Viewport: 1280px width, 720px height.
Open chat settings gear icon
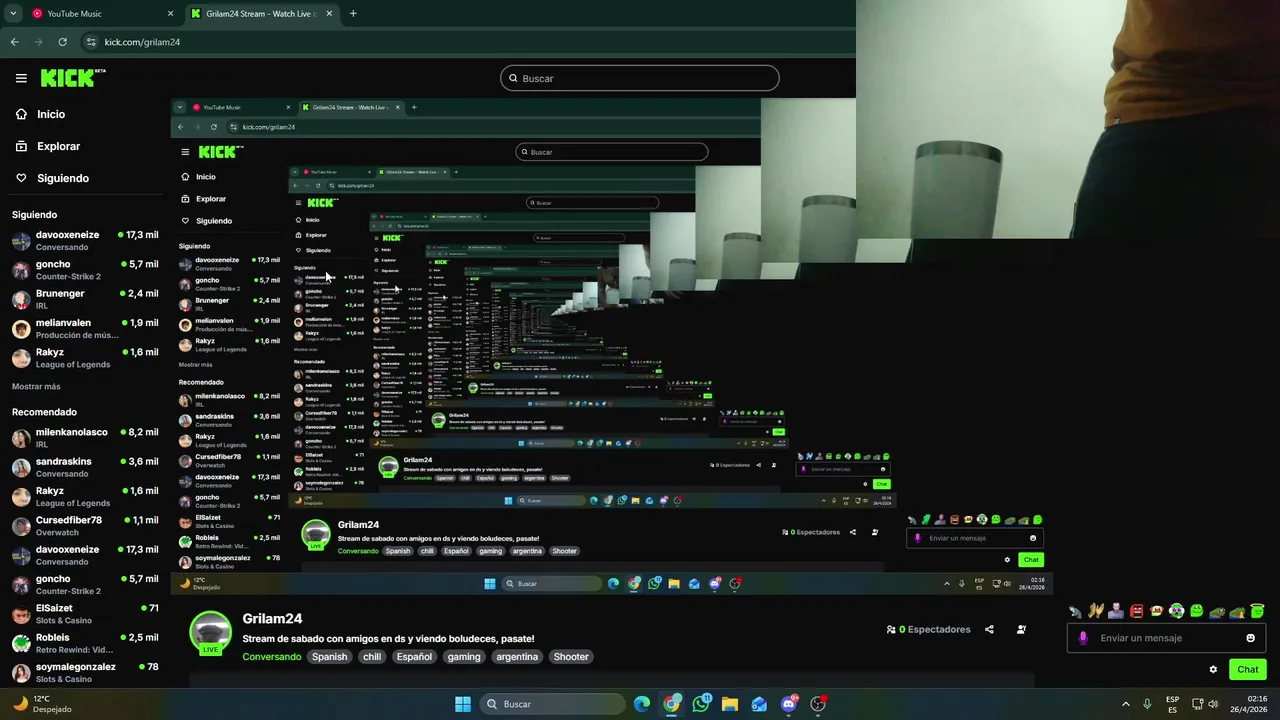[1213, 670]
